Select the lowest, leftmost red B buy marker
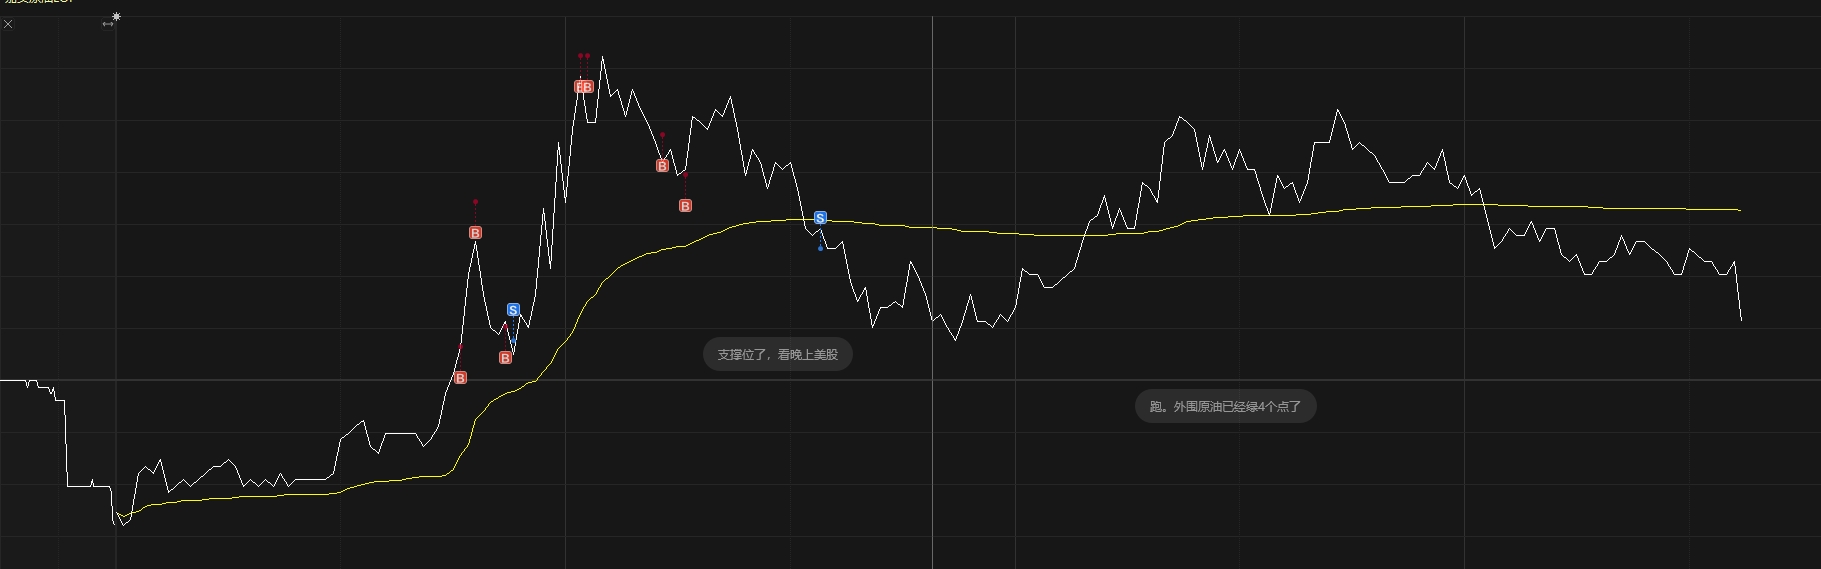The height and width of the screenshot is (569, 1821). tap(460, 378)
